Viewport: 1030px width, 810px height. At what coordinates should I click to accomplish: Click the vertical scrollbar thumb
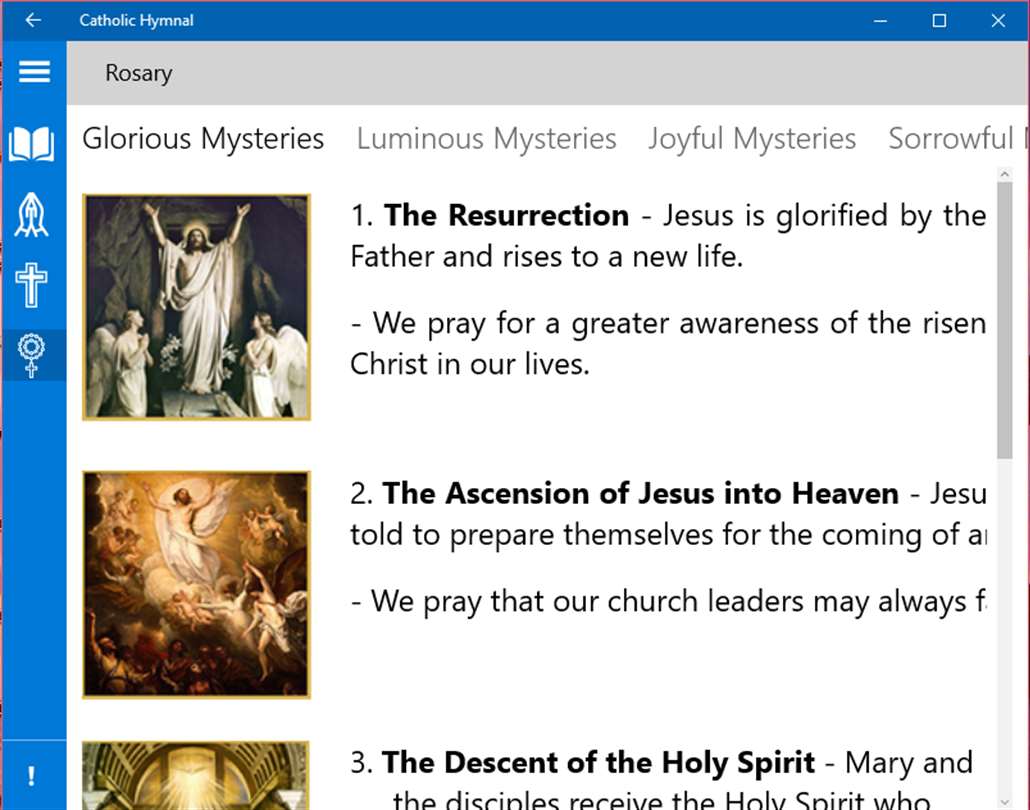[1004, 320]
